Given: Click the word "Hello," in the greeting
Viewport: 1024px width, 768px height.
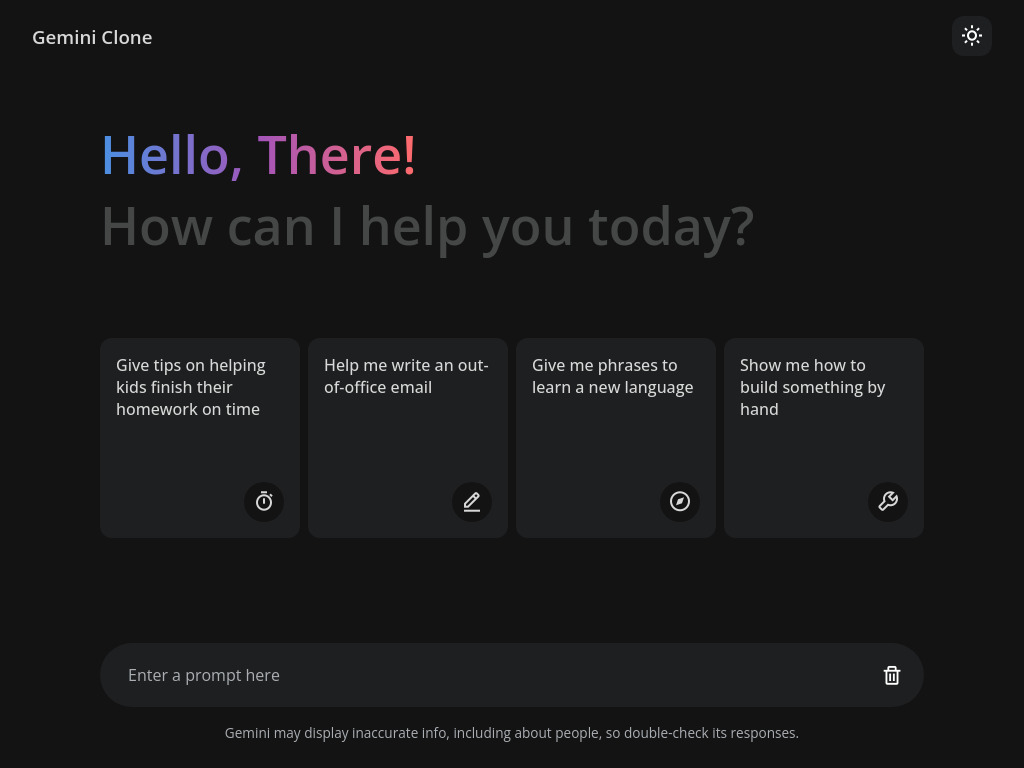Looking at the screenshot, I should [x=171, y=156].
